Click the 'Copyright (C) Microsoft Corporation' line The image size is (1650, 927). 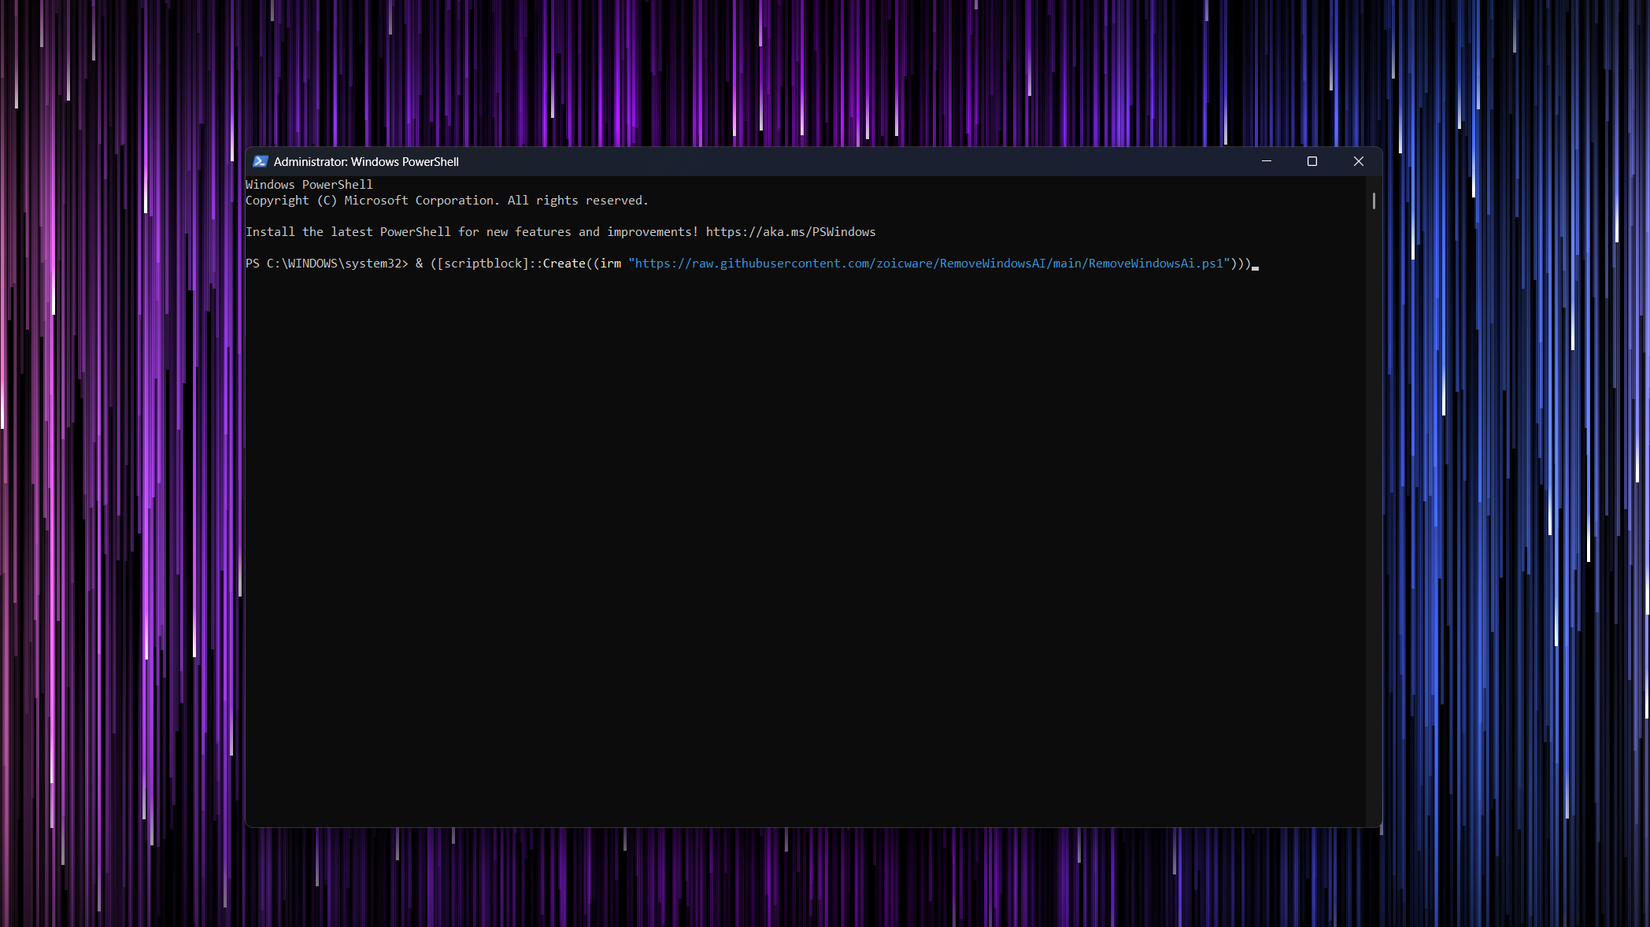point(447,201)
